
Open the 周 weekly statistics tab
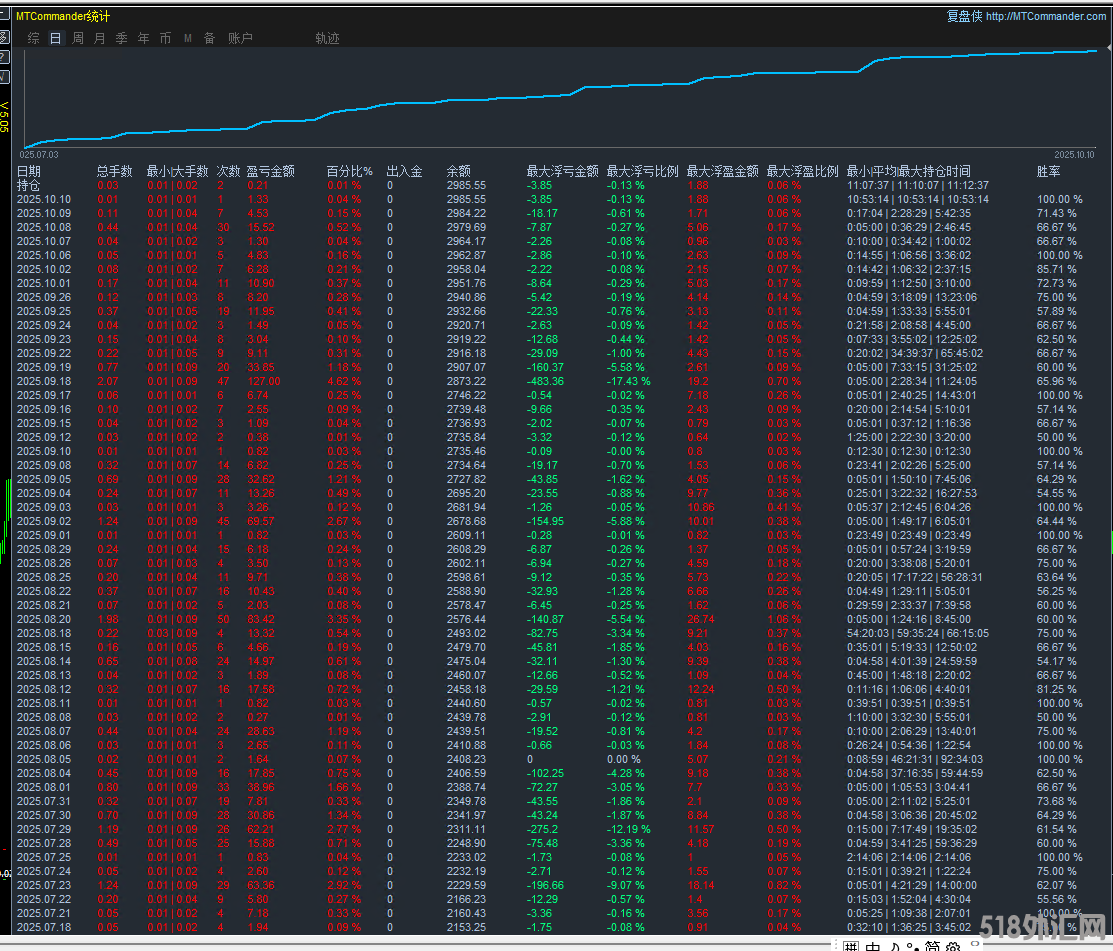(x=78, y=38)
